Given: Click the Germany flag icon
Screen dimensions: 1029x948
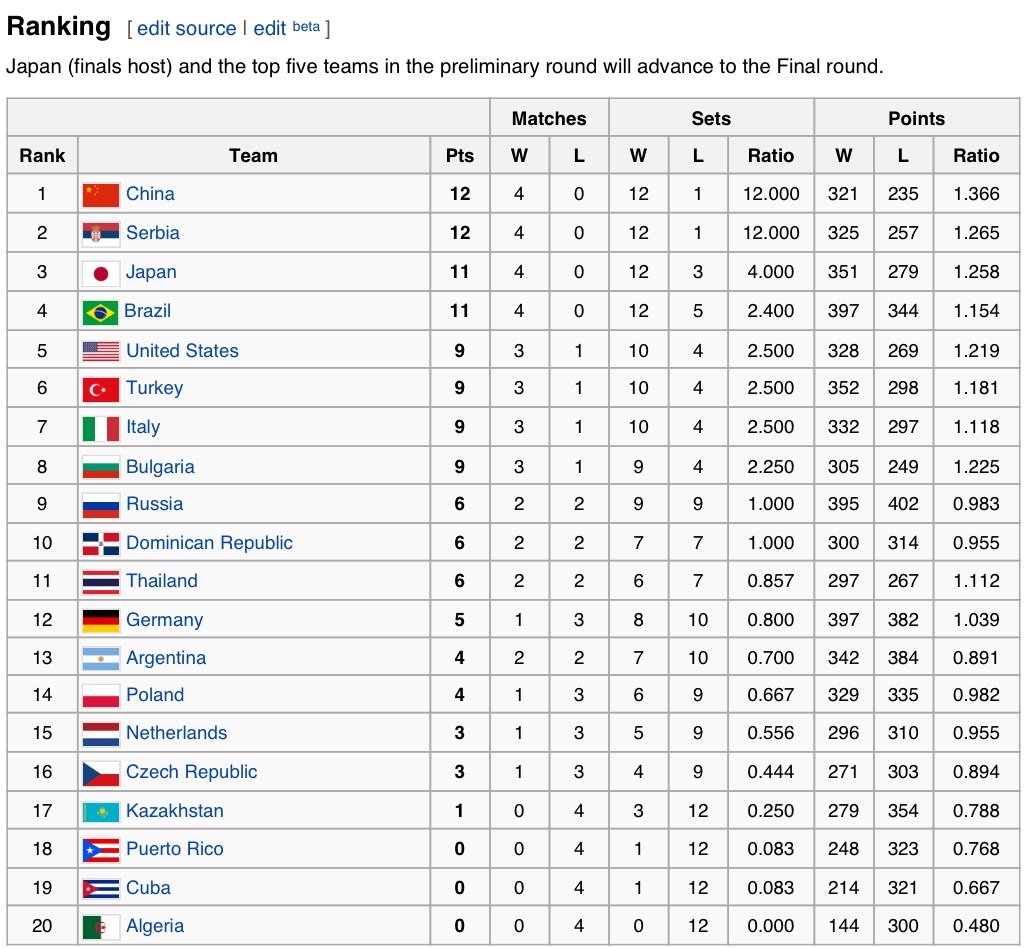Looking at the screenshot, I should 101,621.
